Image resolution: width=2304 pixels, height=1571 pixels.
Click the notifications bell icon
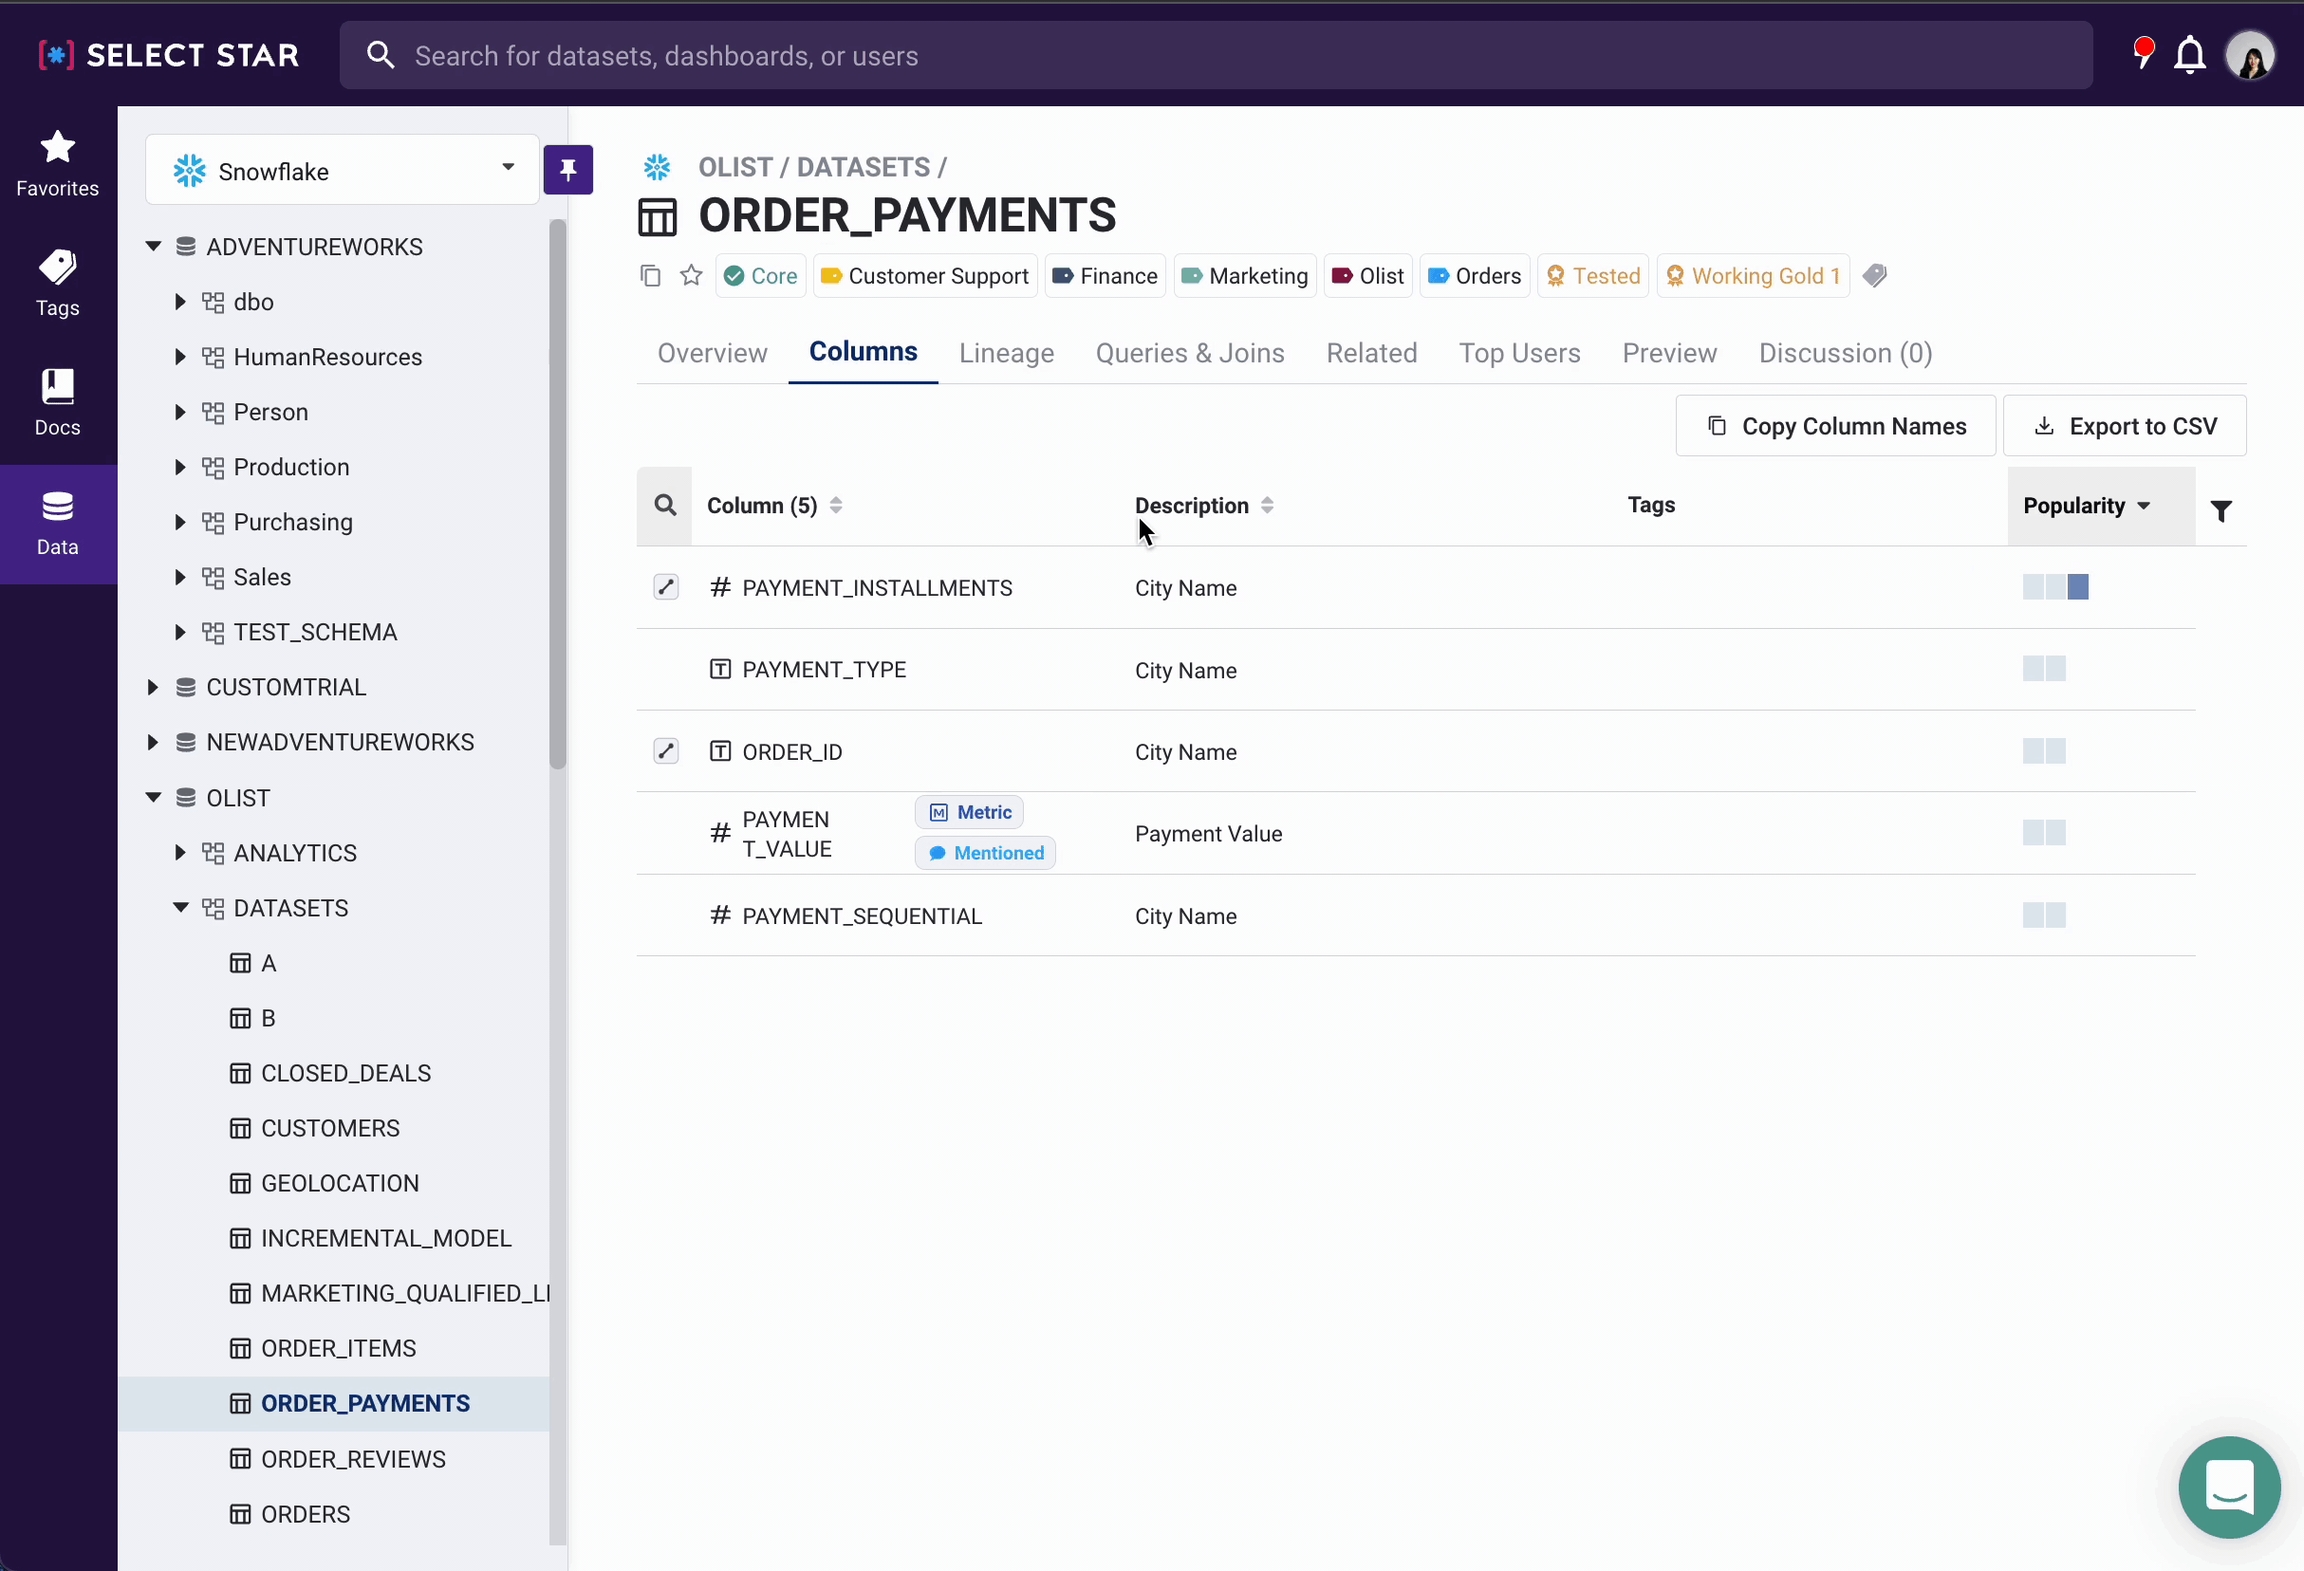pos(2189,55)
